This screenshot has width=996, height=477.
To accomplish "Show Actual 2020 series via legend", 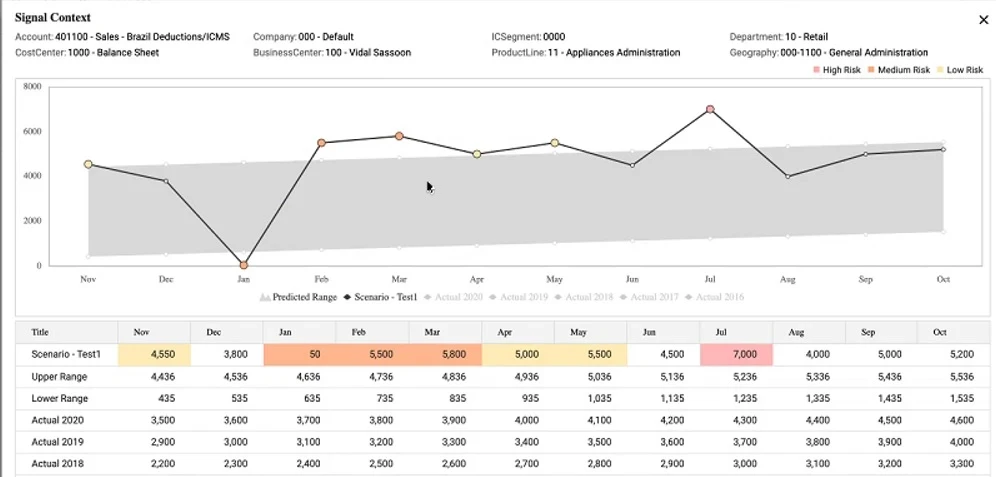I will tap(457, 297).
